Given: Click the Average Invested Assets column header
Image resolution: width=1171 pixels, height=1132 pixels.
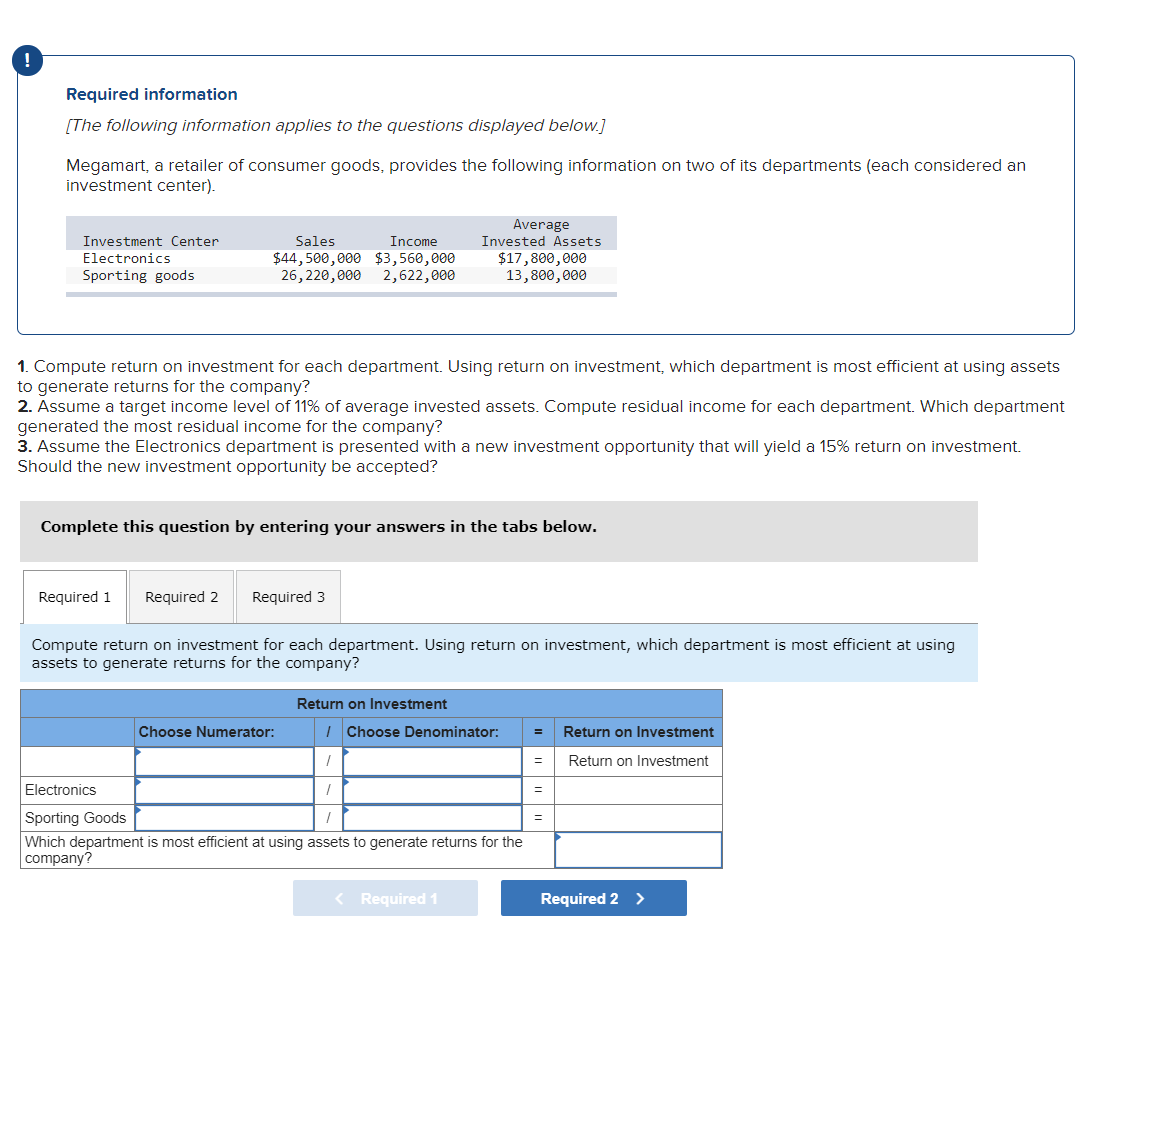Looking at the screenshot, I should click(541, 233).
